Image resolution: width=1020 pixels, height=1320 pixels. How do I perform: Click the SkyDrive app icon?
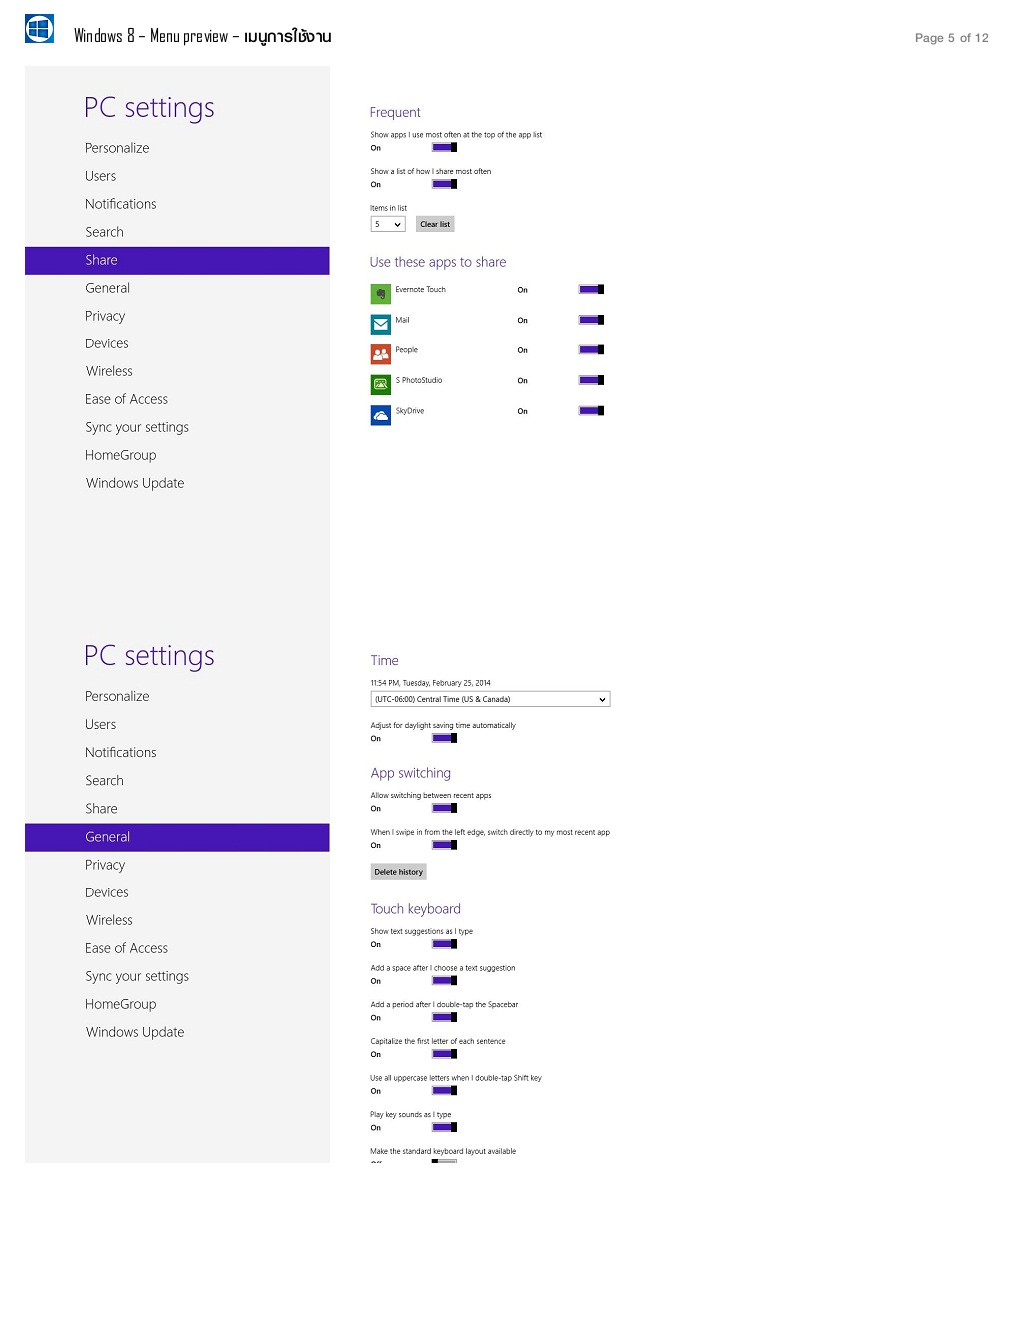[380, 415]
